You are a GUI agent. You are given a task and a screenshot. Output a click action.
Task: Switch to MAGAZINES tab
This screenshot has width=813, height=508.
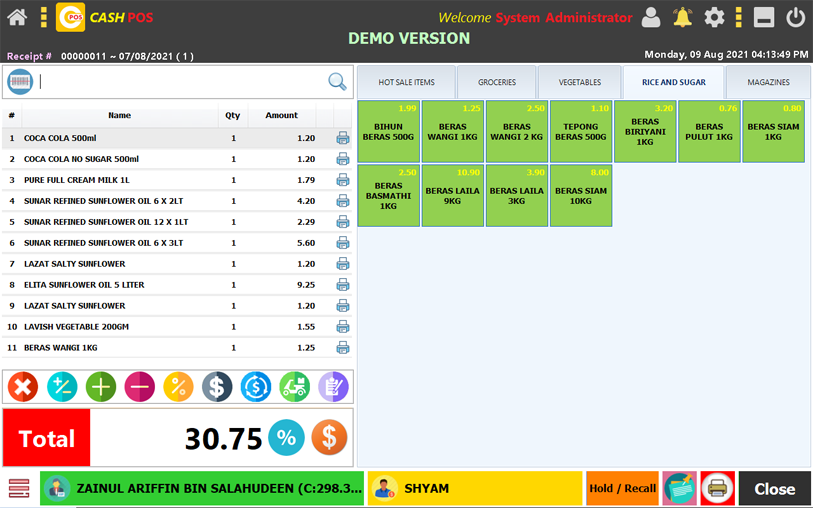(x=768, y=82)
